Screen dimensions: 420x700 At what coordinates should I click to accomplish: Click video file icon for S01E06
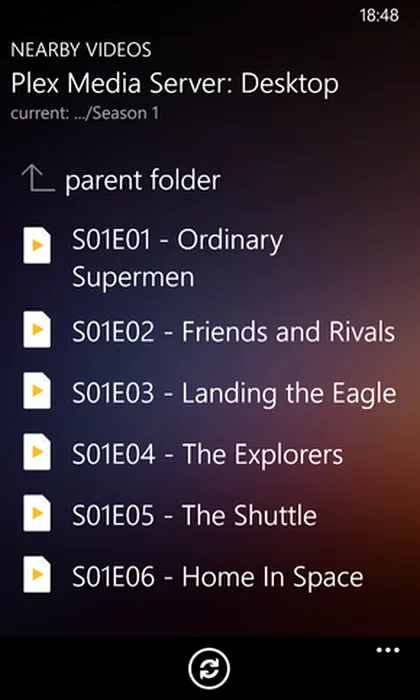(37, 574)
